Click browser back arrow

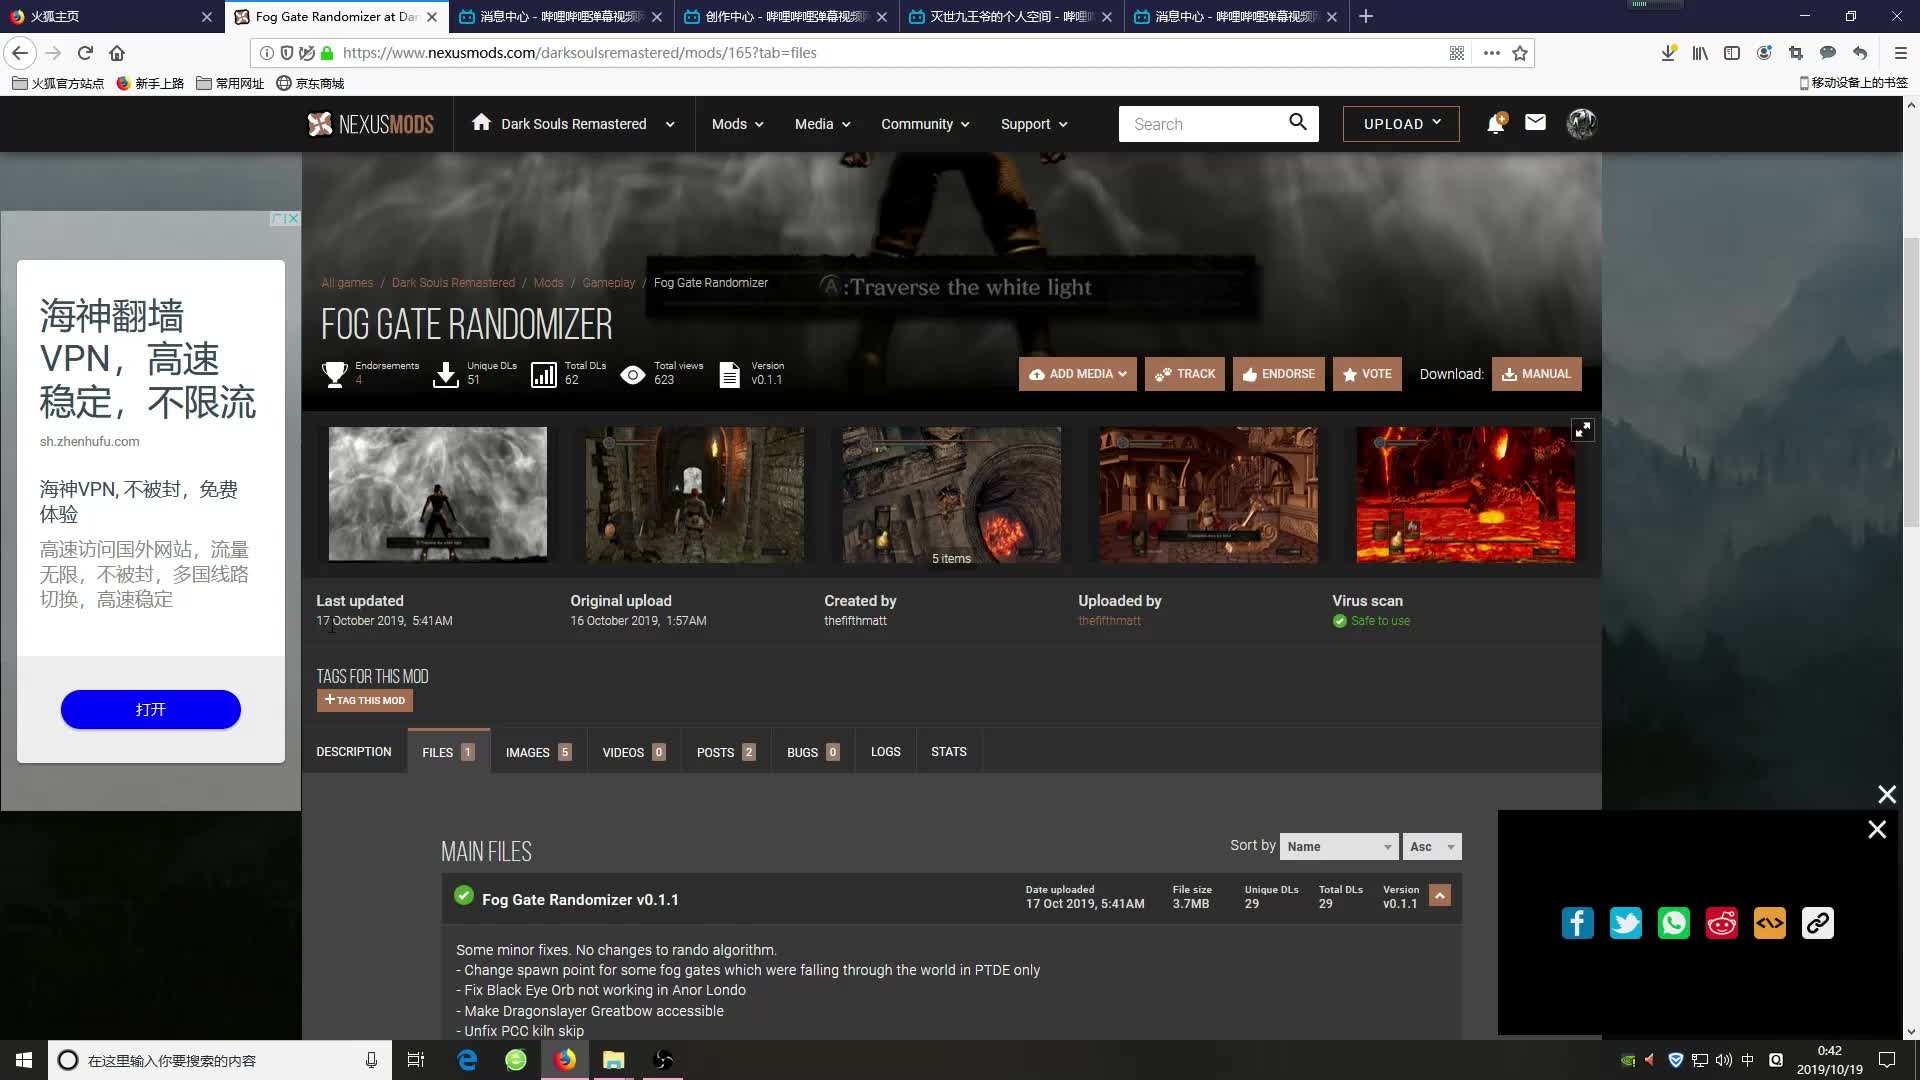coord(20,53)
